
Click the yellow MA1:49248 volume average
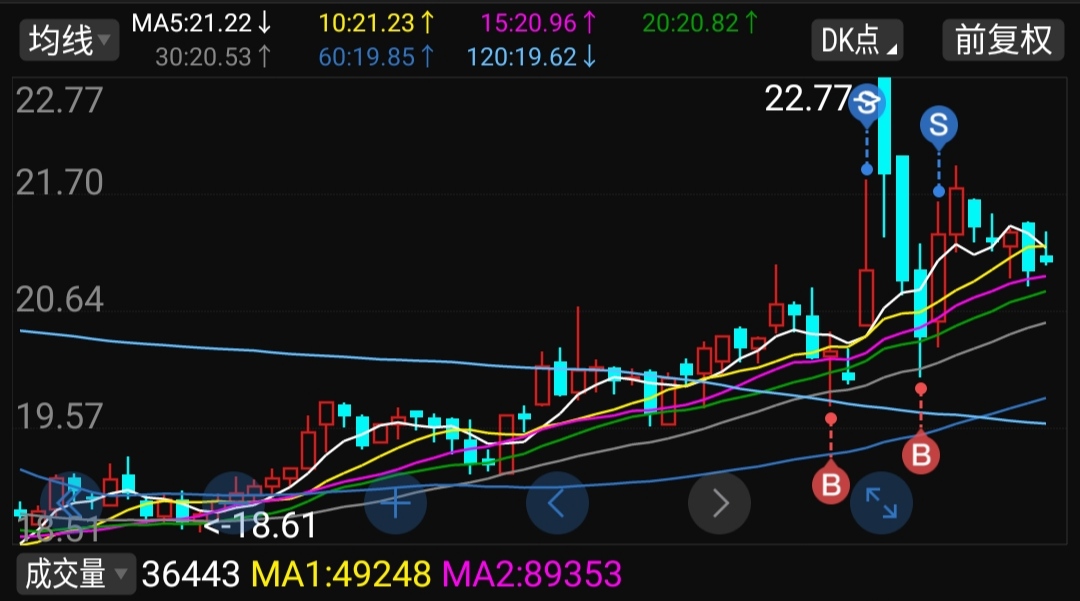click(341, 574)
